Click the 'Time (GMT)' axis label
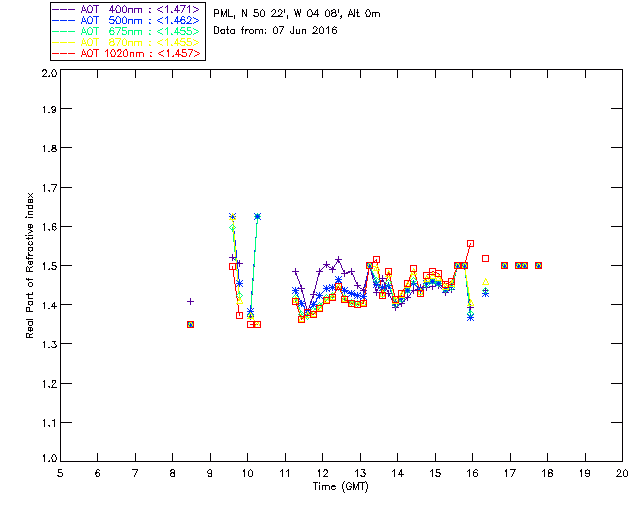 pos(340,487)
